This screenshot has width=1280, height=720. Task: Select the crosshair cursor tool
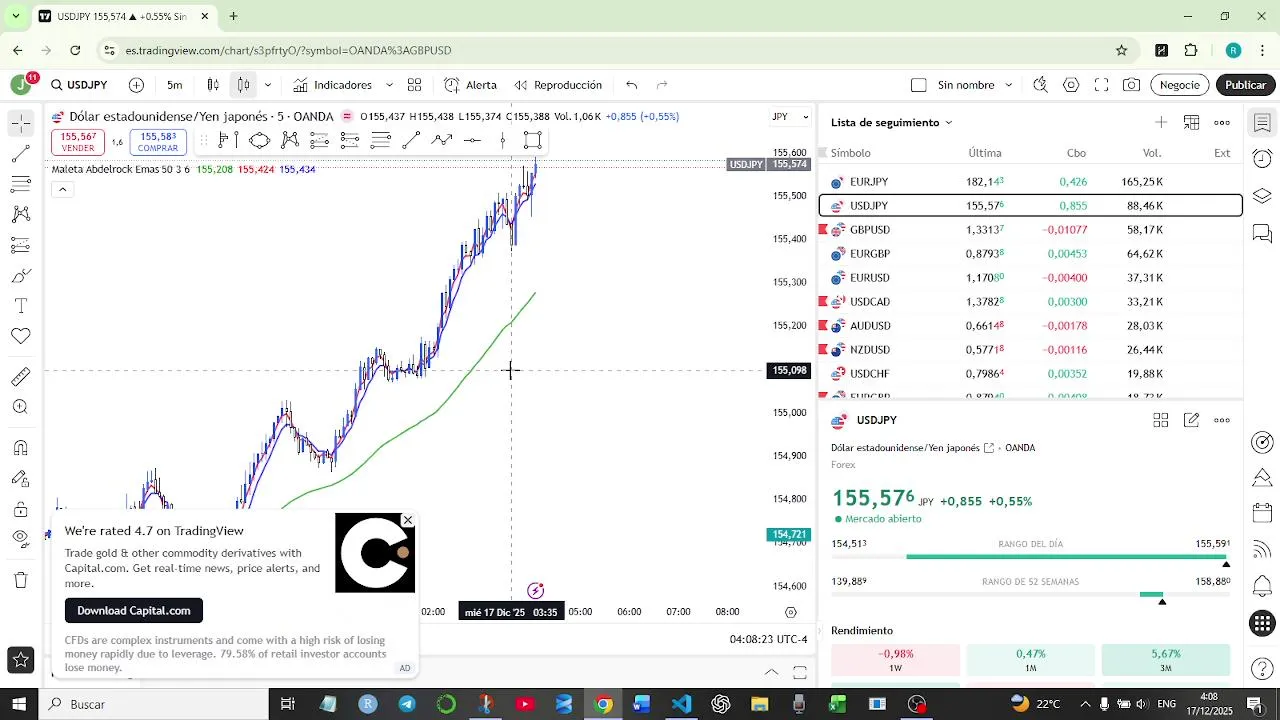pyautogui.click(x=20, y=123)
